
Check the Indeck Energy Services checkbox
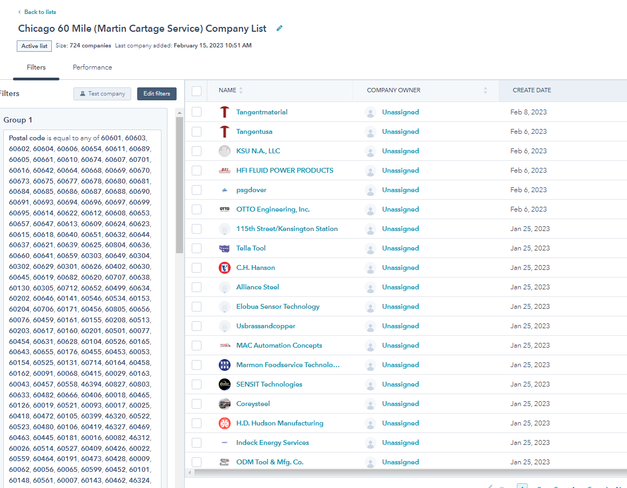coord(196,443)
